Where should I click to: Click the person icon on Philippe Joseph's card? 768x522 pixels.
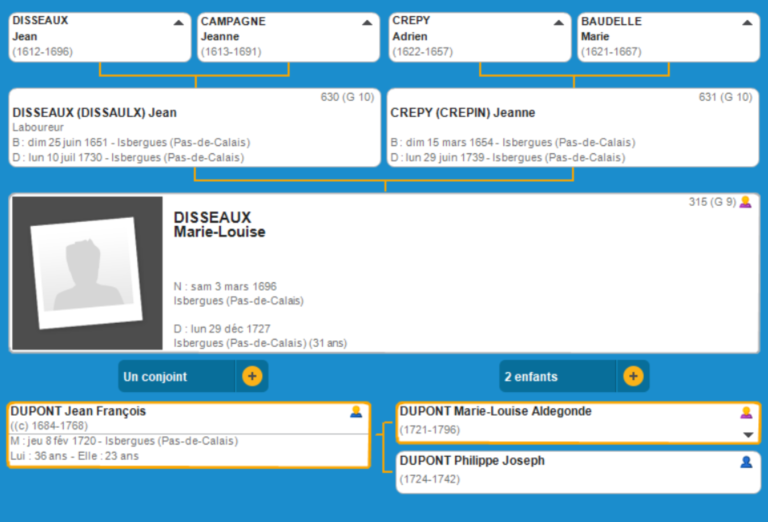click(746, 462)
